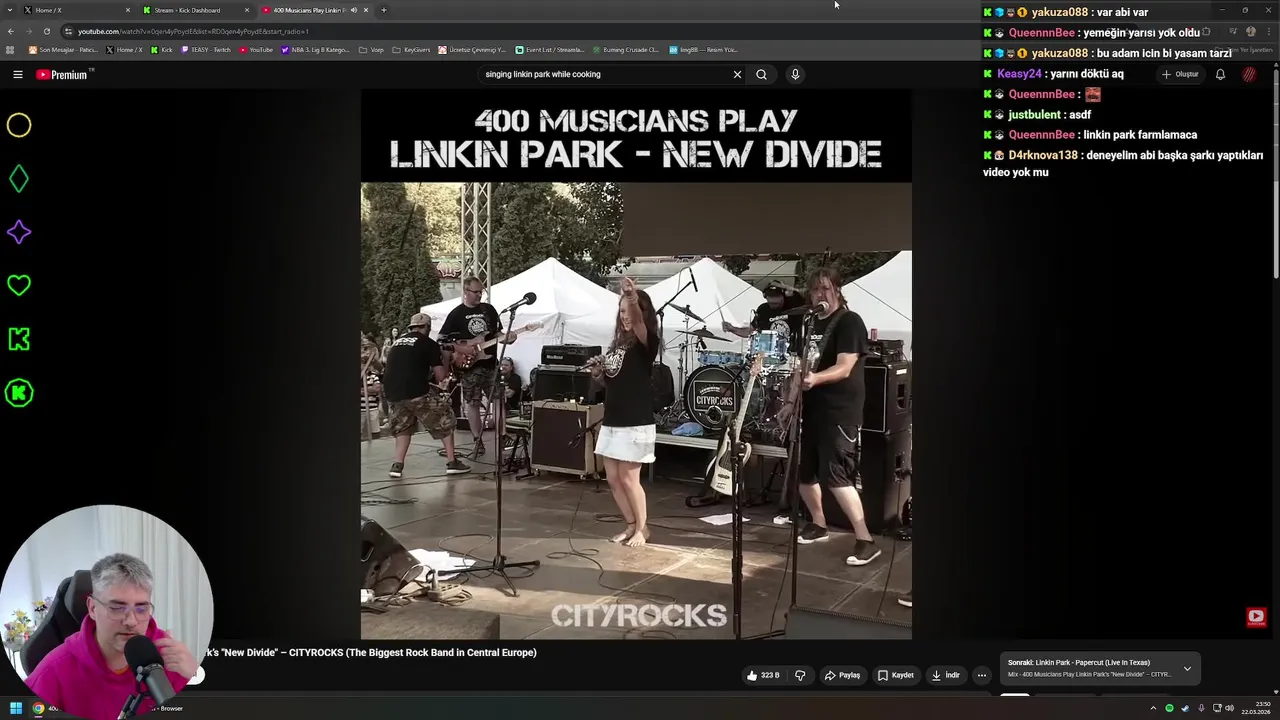Click the username Keasy24 in chat
This screenshot has width=1280, height=720.
click(x=1019, y=74)
